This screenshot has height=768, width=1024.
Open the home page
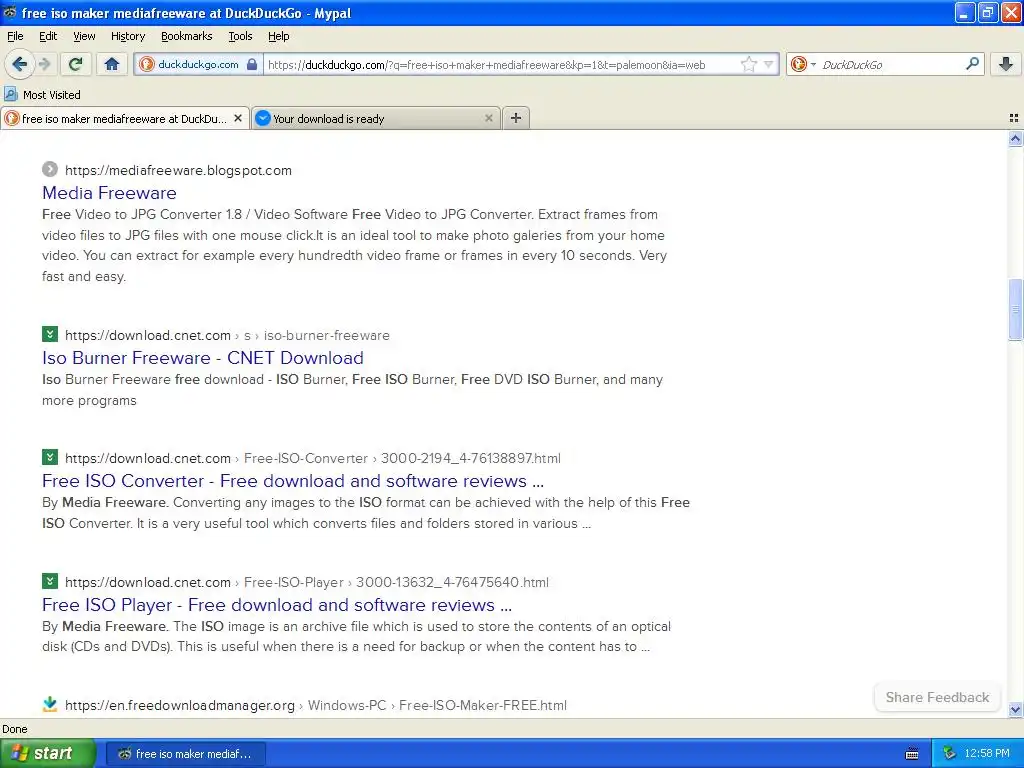(x=112, y=64)
